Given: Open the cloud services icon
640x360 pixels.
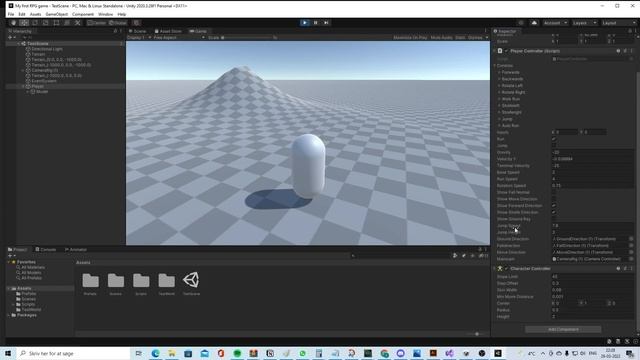Looking at the screenshot, I should (534, 23).
